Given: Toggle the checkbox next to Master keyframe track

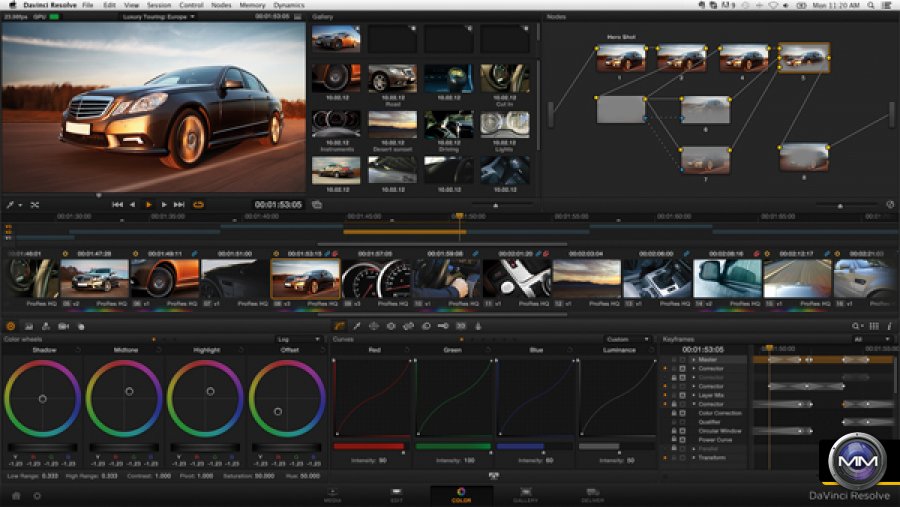Looking at the screenshot, I should point(682,359).
